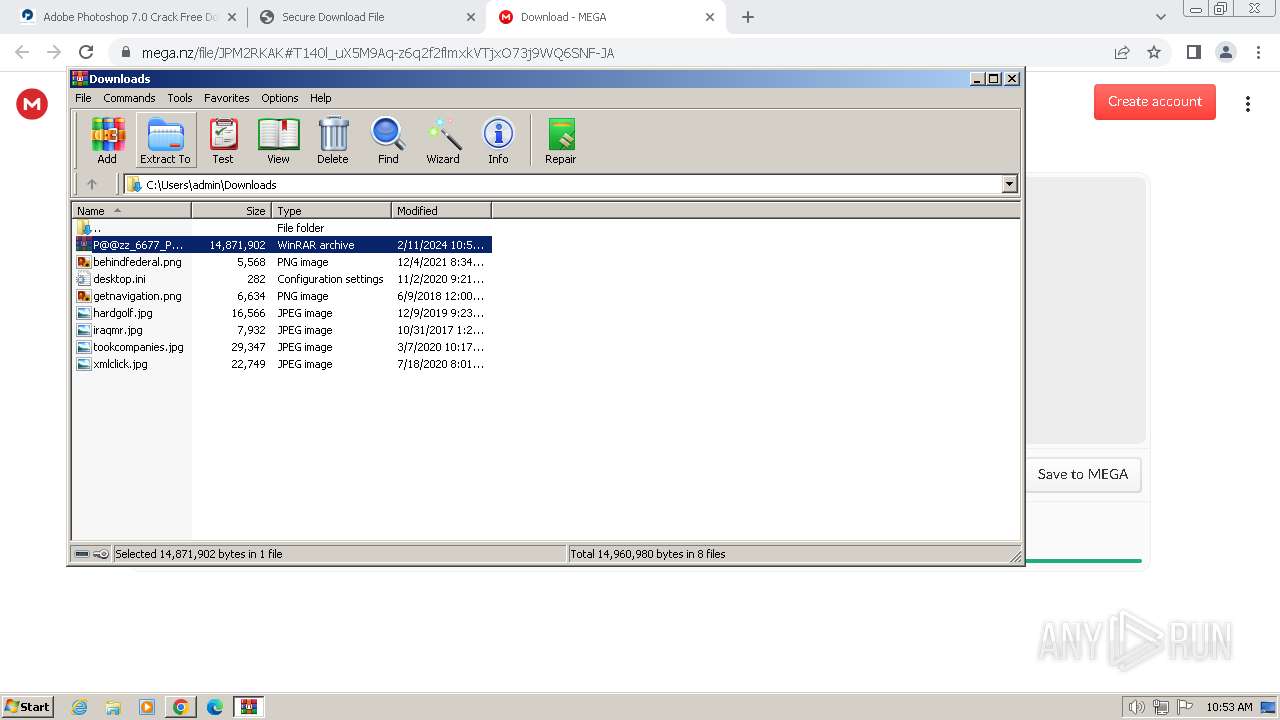Sort files by Name column header

pos(131,210)
